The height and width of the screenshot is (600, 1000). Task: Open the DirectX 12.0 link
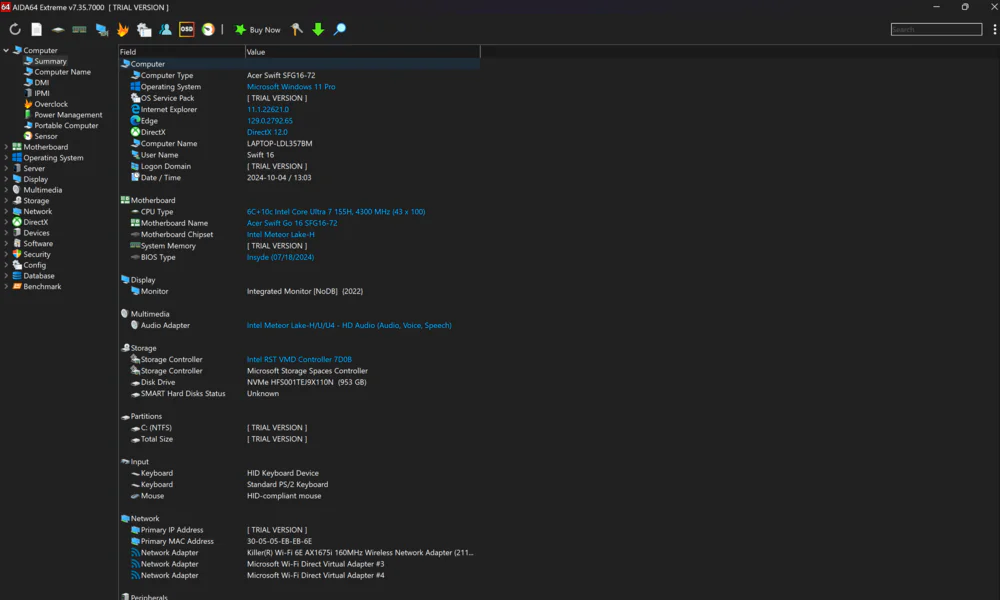(x=267, y=133)
